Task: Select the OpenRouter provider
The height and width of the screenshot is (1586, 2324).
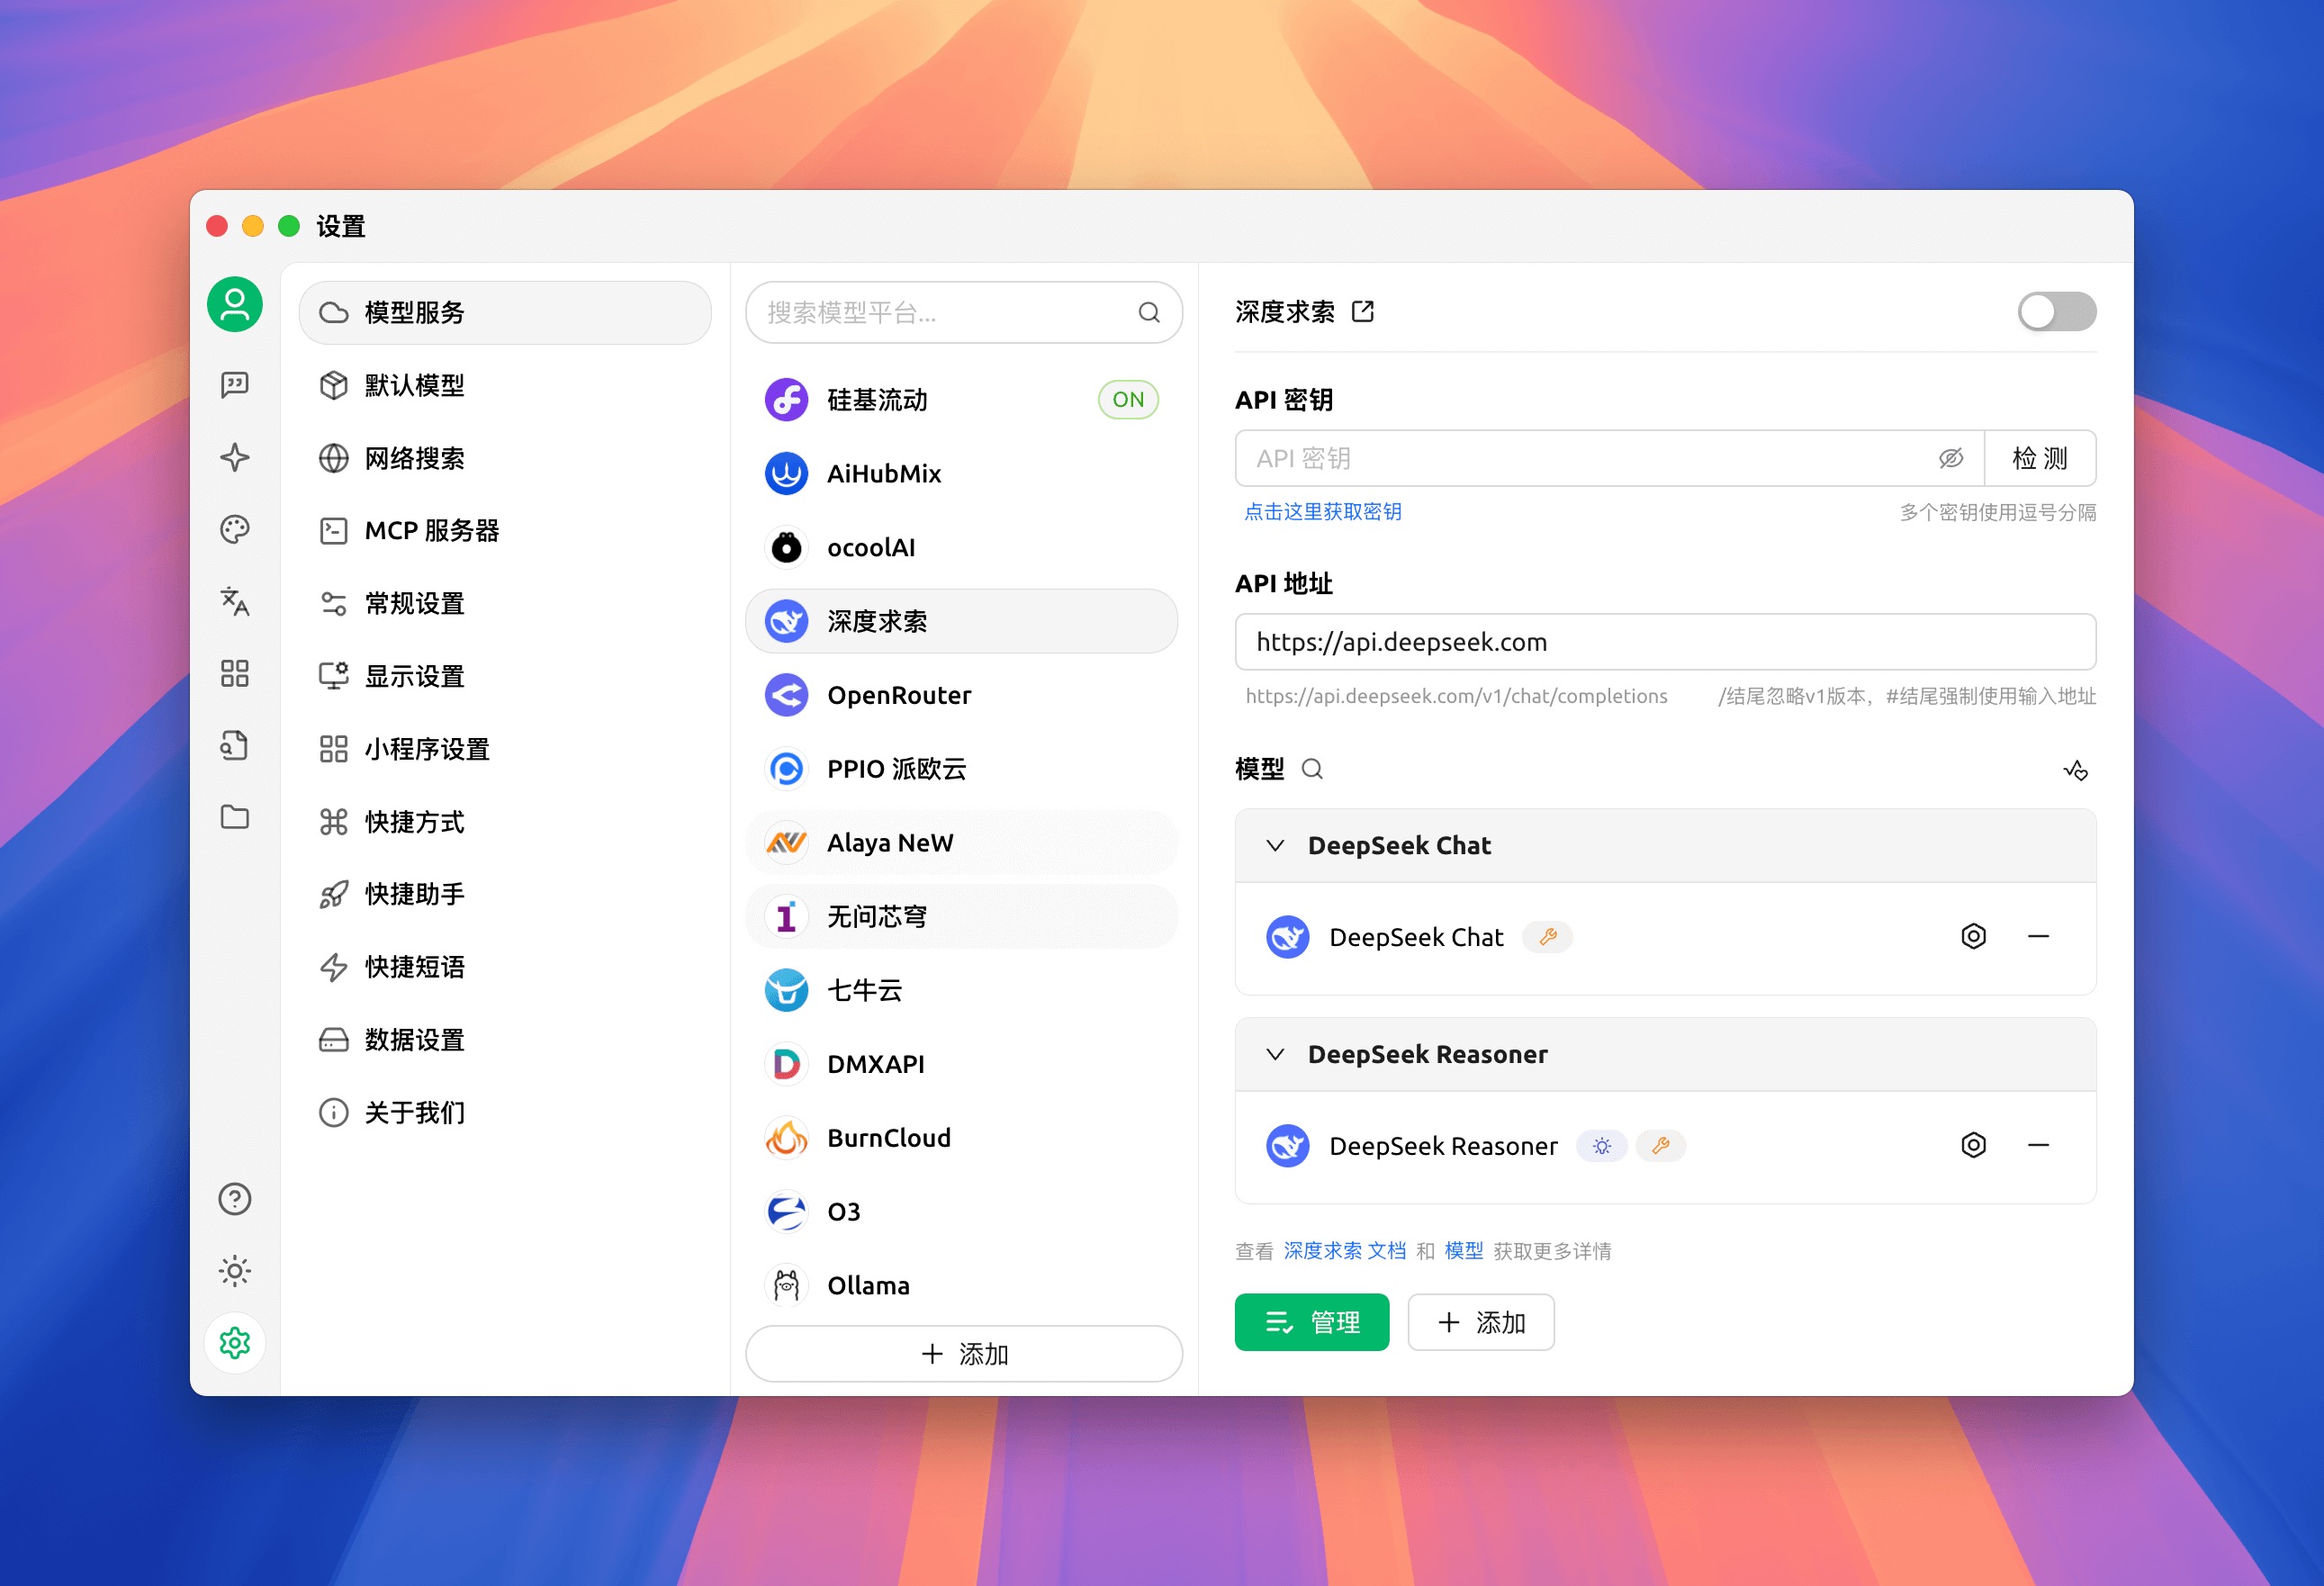Action: coord(962,695)
